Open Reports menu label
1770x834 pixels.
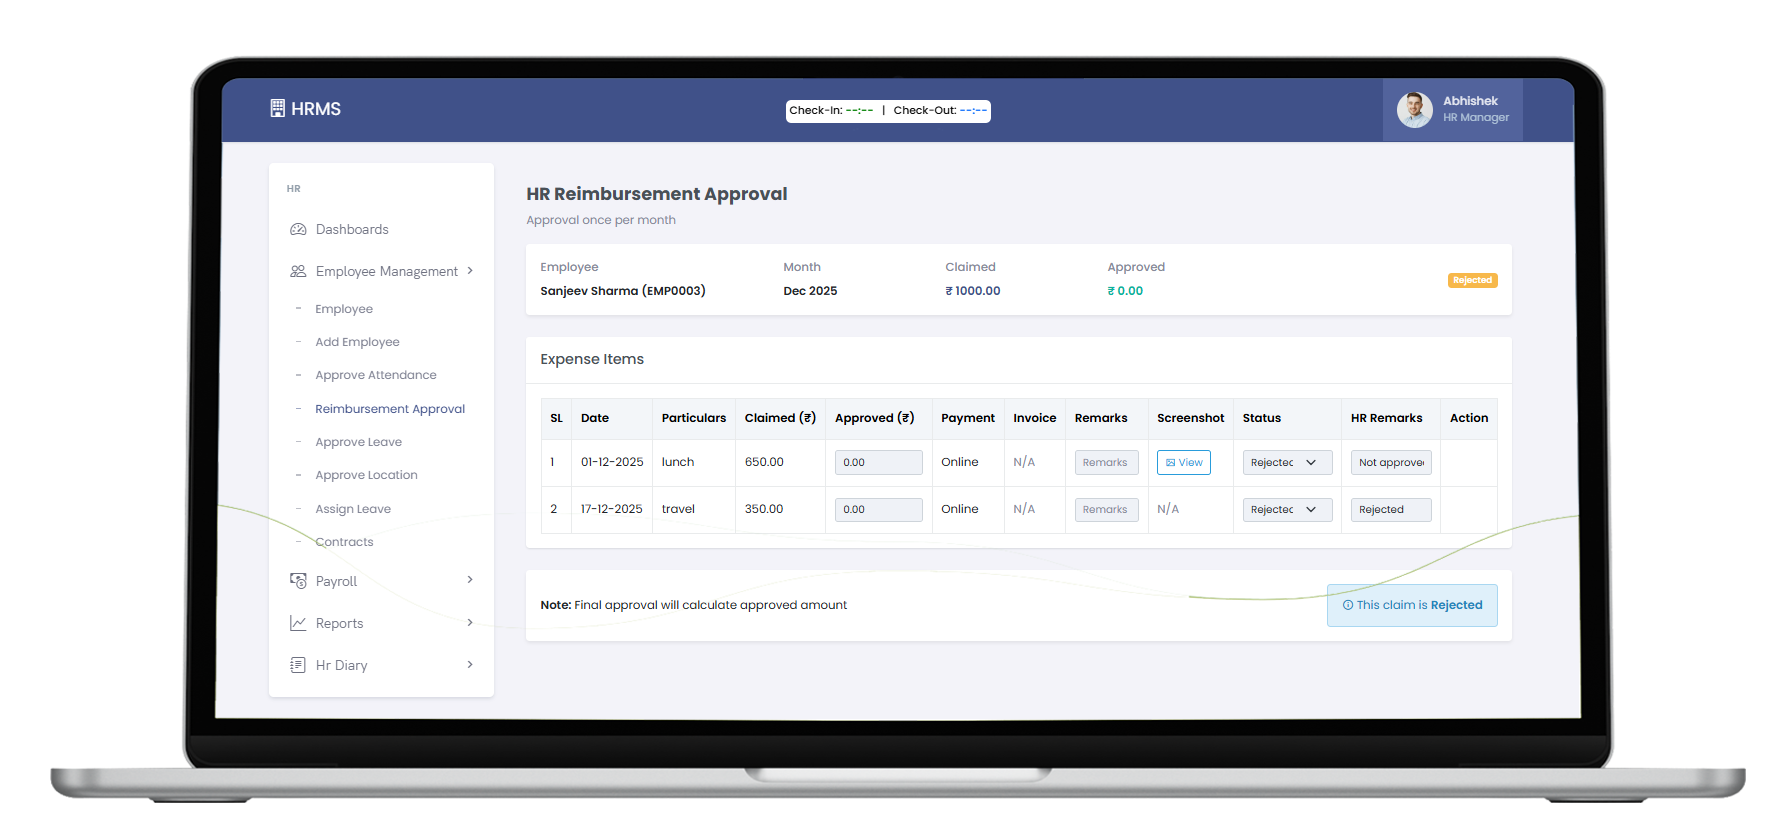click(339, 623)
